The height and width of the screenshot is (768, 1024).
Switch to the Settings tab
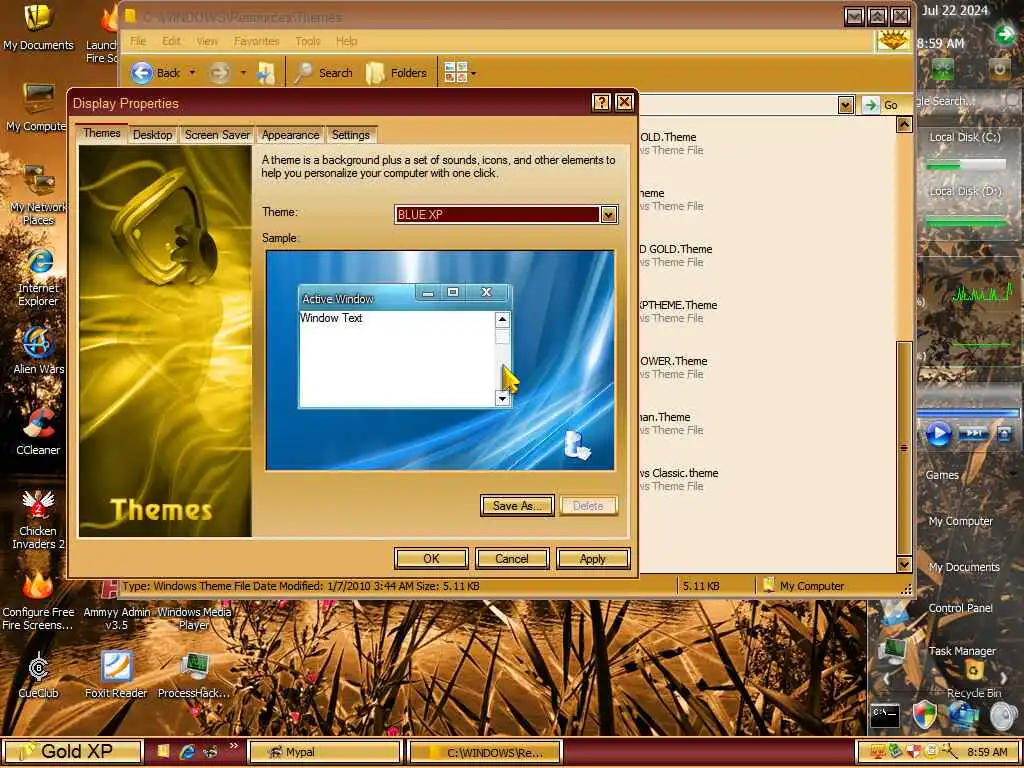click(x=351, y=135)
